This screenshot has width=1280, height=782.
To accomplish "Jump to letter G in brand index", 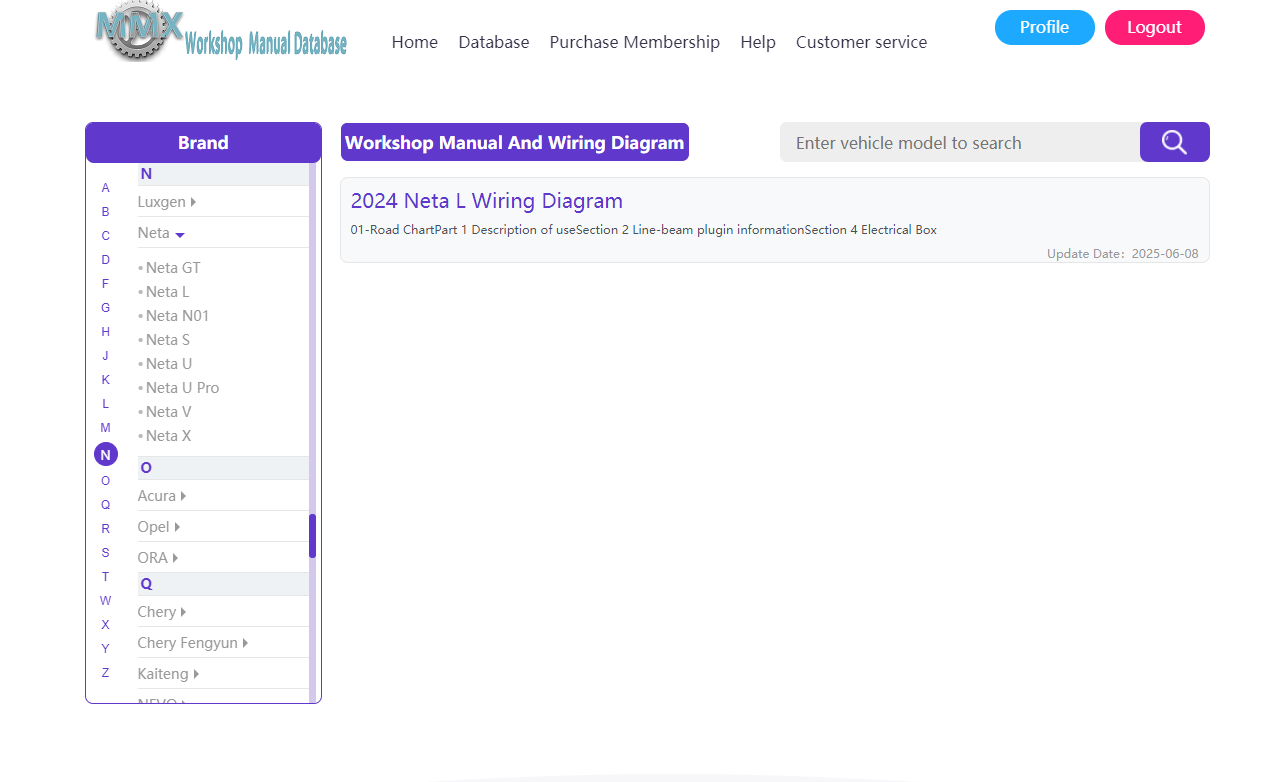I will 106,308.
